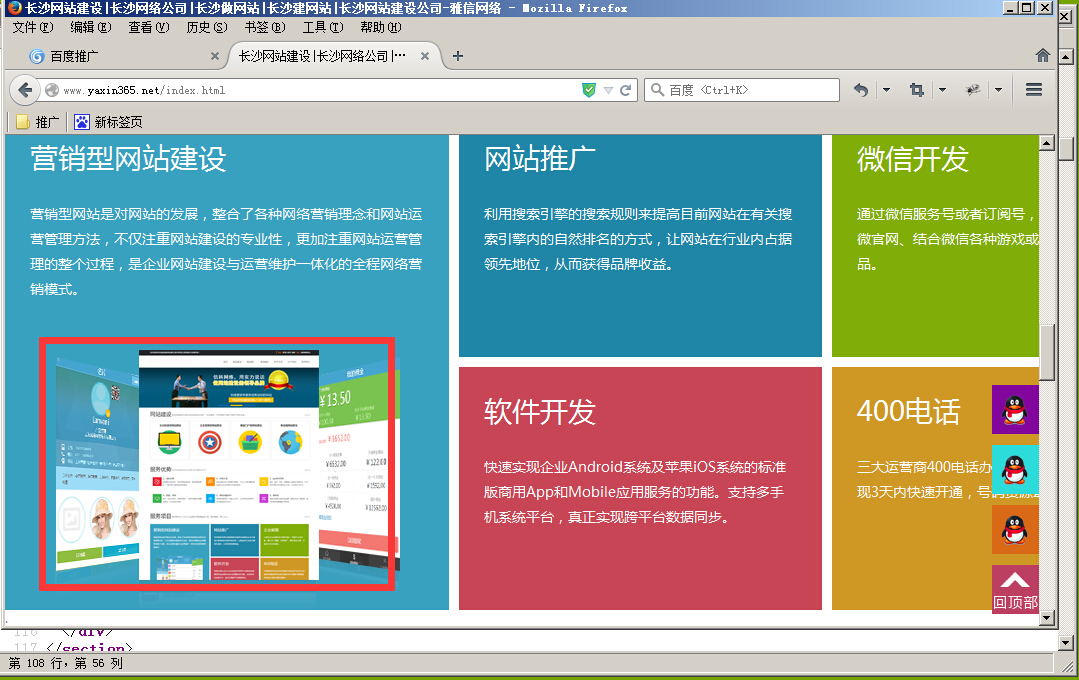The width and height of the screenshot is (1079, 680).
Task: Reload the page with the refresh icon
Action: (x=626, y=90)
